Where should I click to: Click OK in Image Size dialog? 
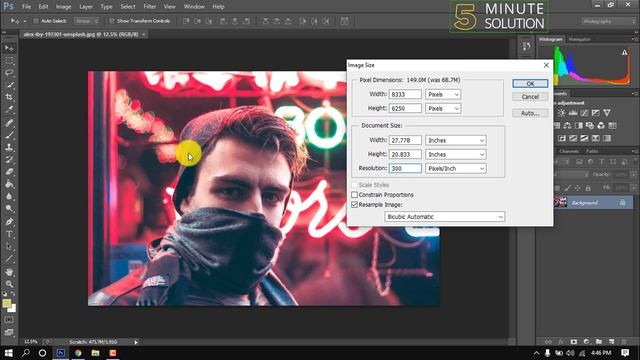pyautogui.click(x=530, y=83)
